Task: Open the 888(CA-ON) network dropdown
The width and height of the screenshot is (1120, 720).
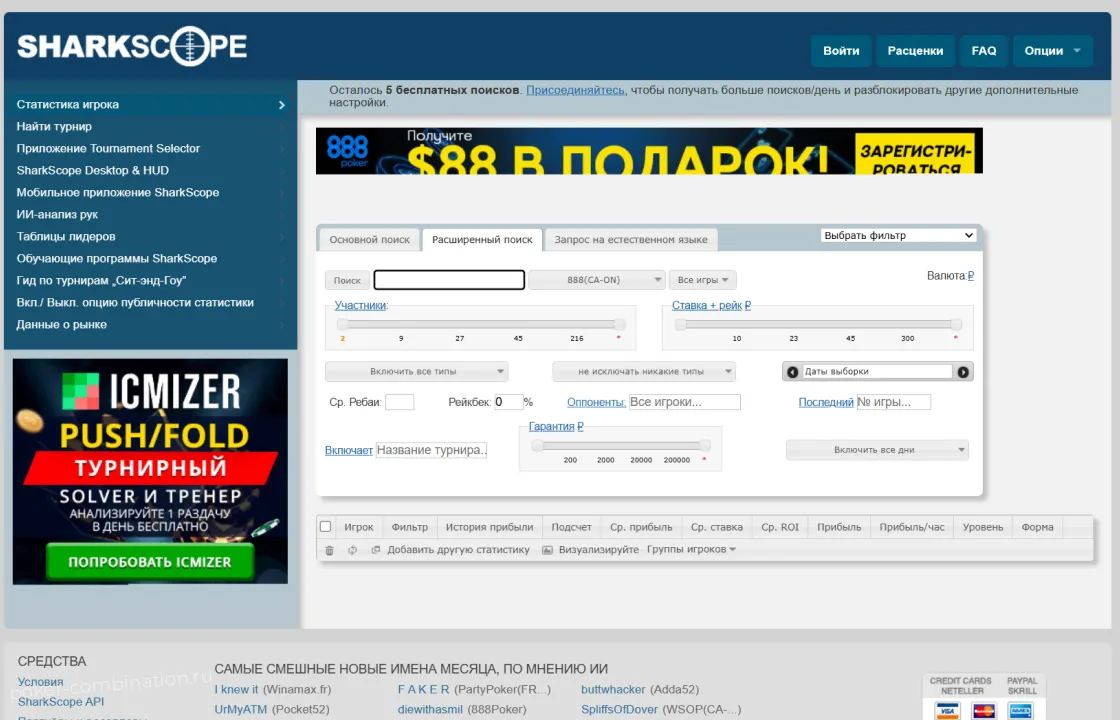Action: point(597,279)
